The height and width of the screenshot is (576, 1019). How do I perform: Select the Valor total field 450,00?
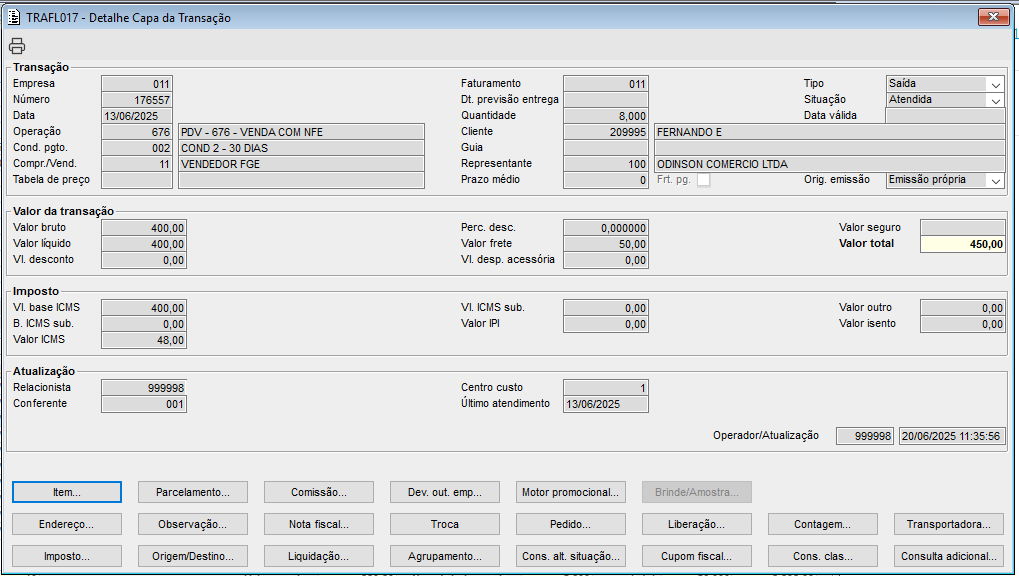pos(962,244)
